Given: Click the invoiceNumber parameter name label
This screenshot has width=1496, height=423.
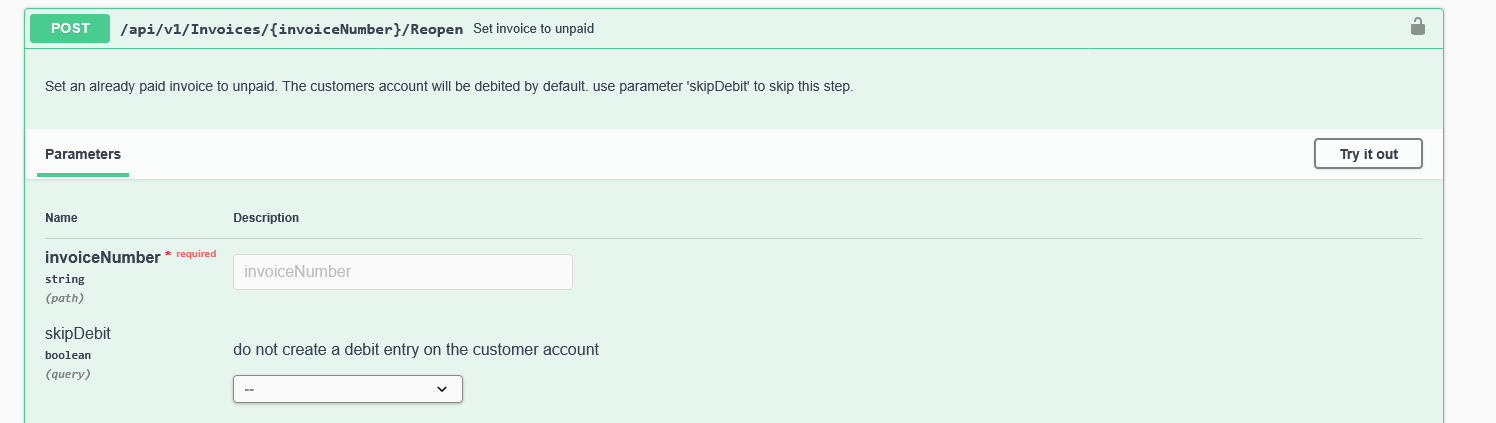Looking at the screenshot, I should [x=102, y=258].
